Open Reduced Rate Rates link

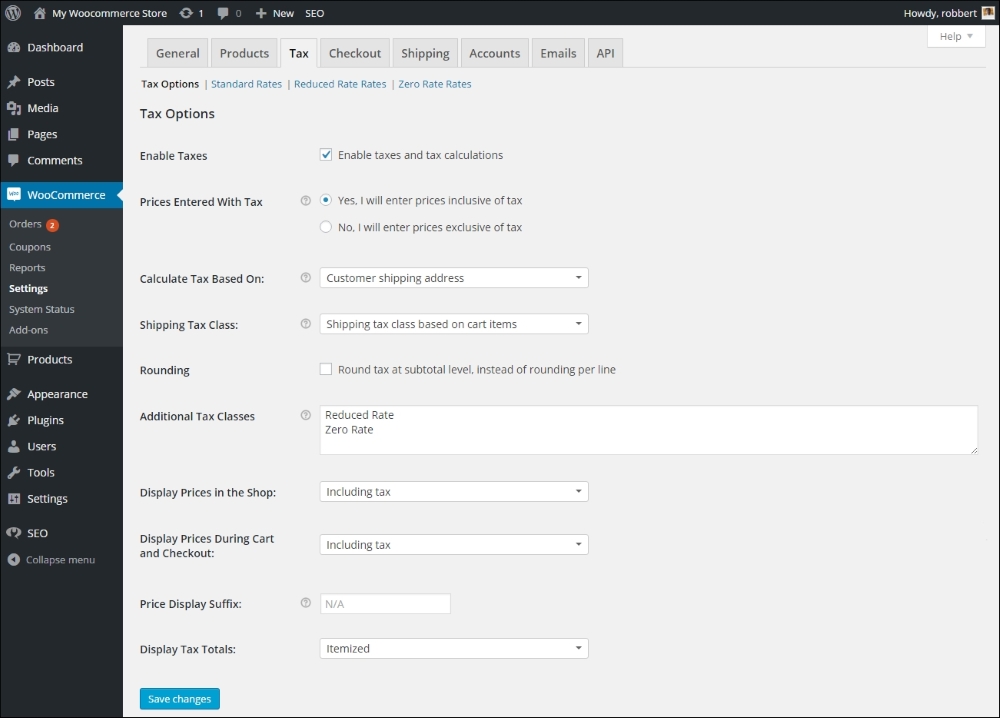pyautogui.click(x=340, y=84)
